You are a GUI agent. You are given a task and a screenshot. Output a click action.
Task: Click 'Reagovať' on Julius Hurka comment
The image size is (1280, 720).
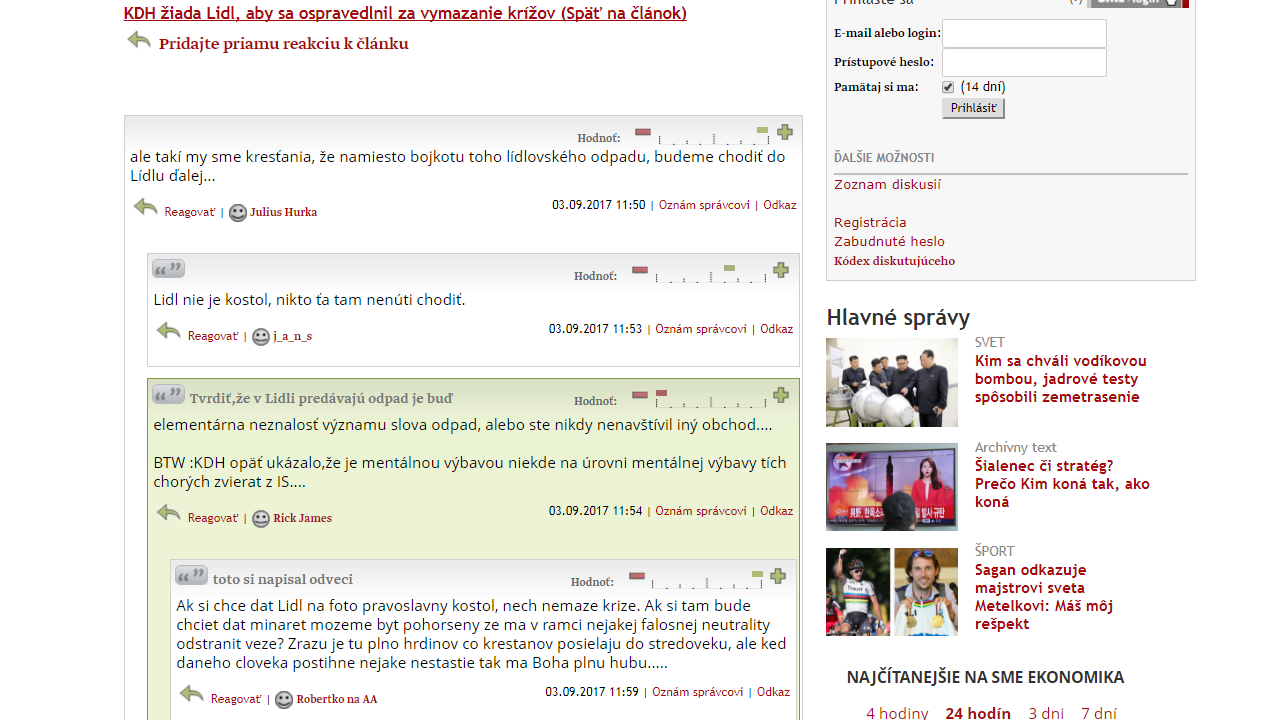[190, 212]
